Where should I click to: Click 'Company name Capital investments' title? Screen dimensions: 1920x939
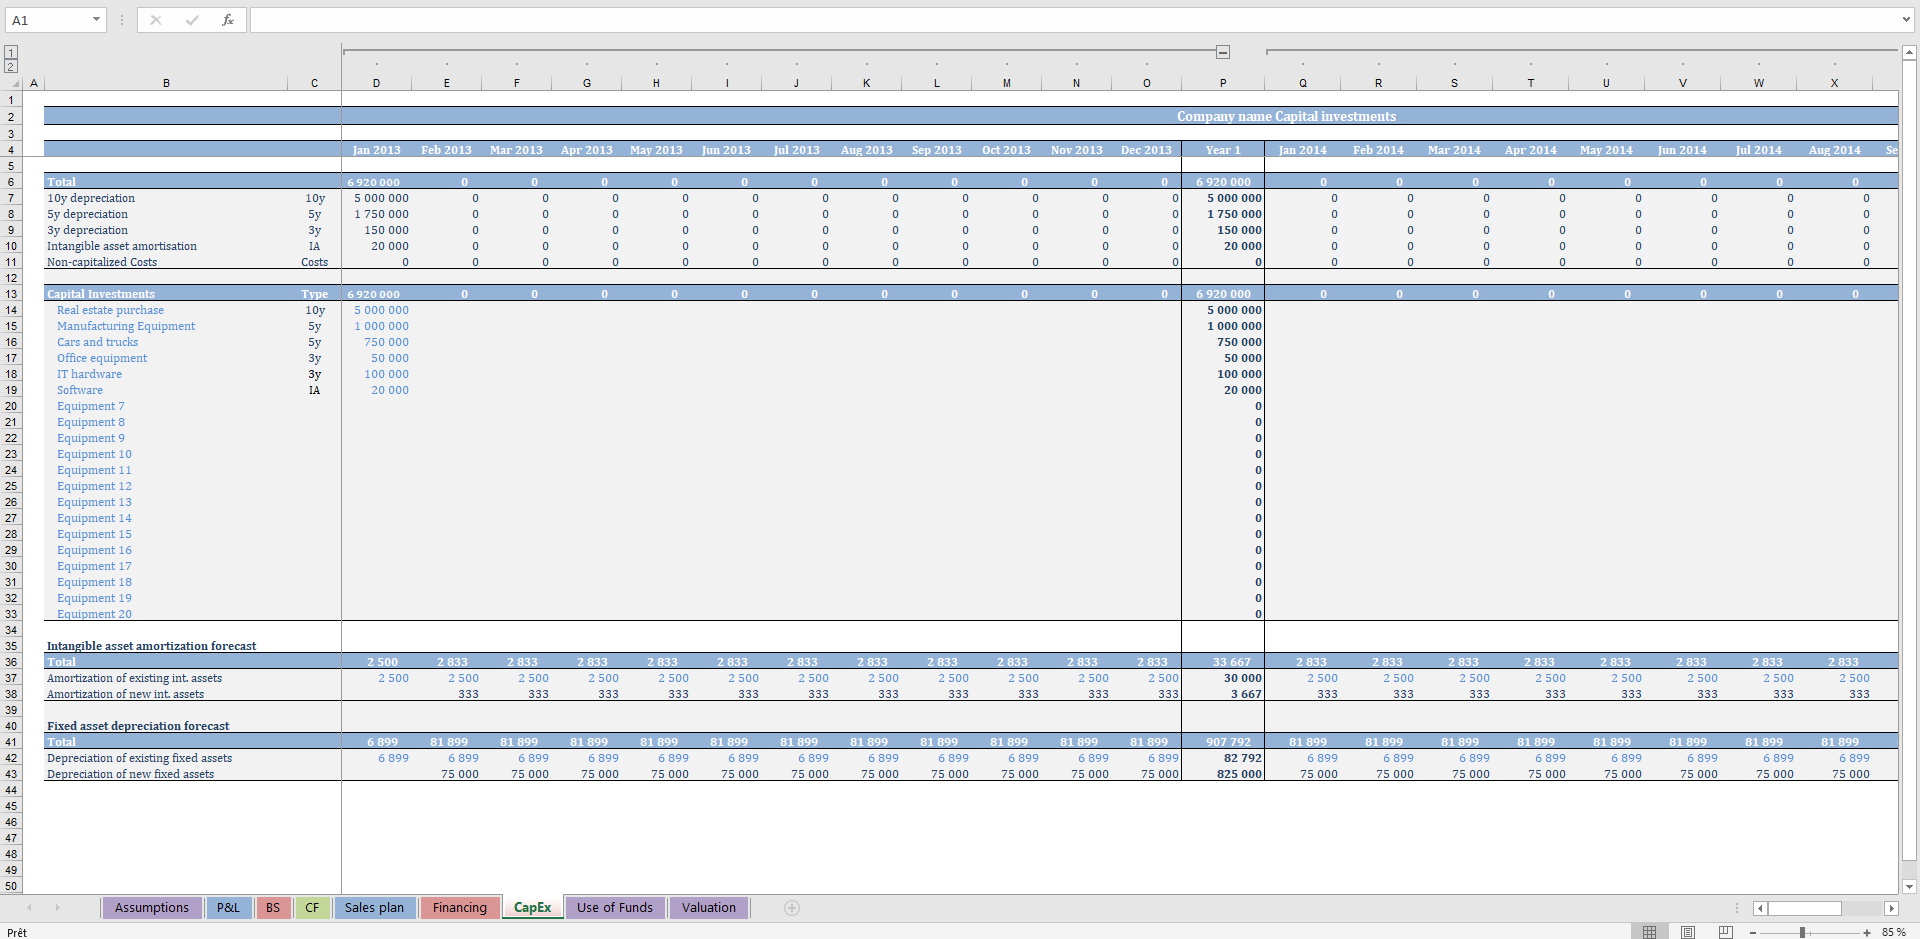pos(1286,117)
